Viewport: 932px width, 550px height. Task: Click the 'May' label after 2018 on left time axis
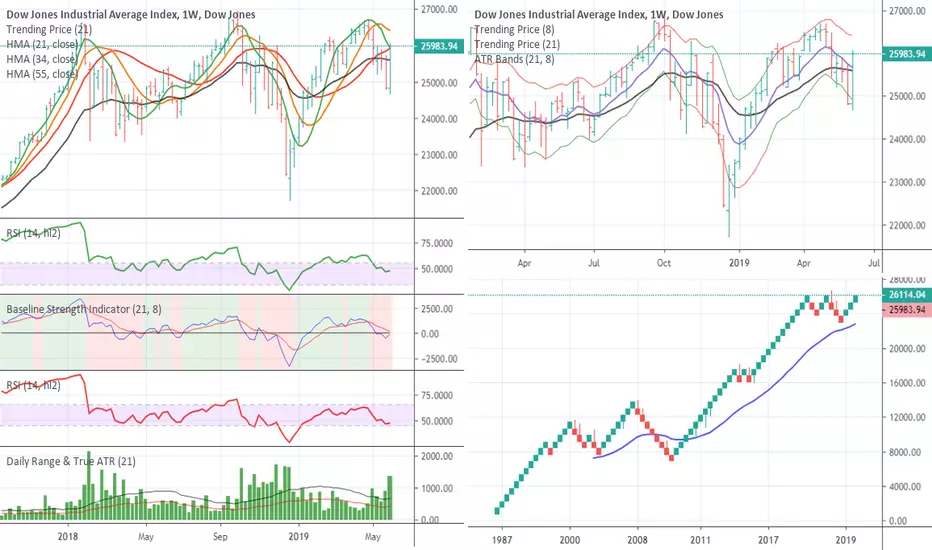pyautogui.click(x=146, y=536)
